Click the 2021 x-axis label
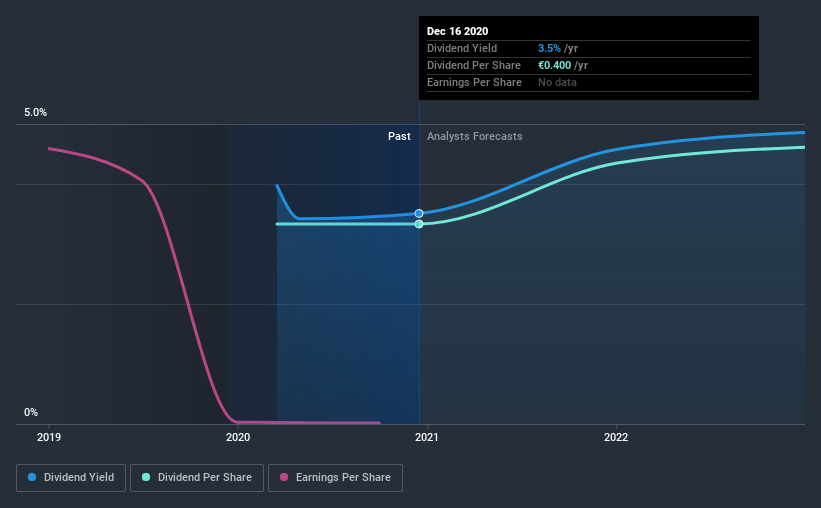Viewport: 821px width, 508px height. (427, 437)
